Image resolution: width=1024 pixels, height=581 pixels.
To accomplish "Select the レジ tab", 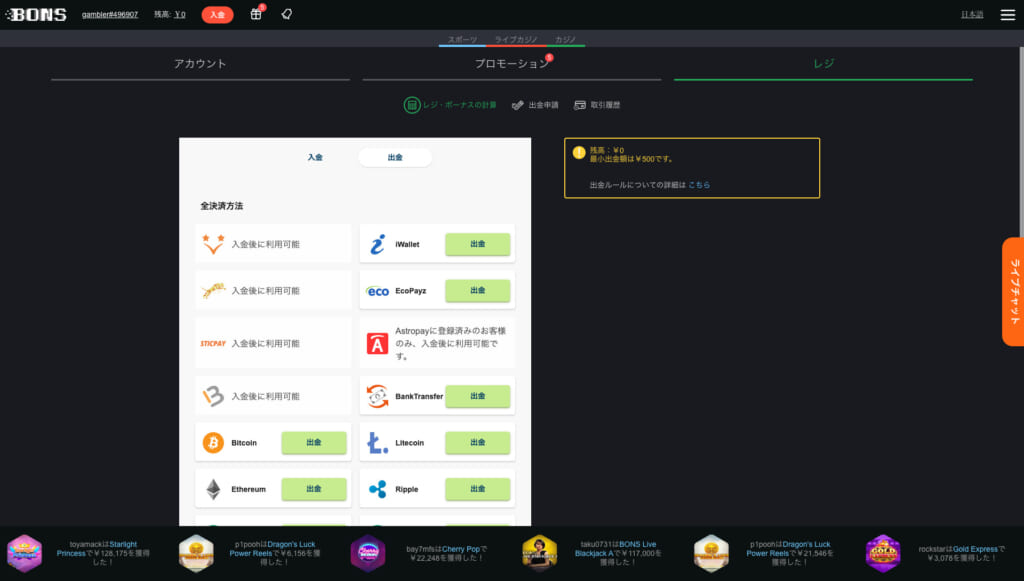I will coord(823,63).
